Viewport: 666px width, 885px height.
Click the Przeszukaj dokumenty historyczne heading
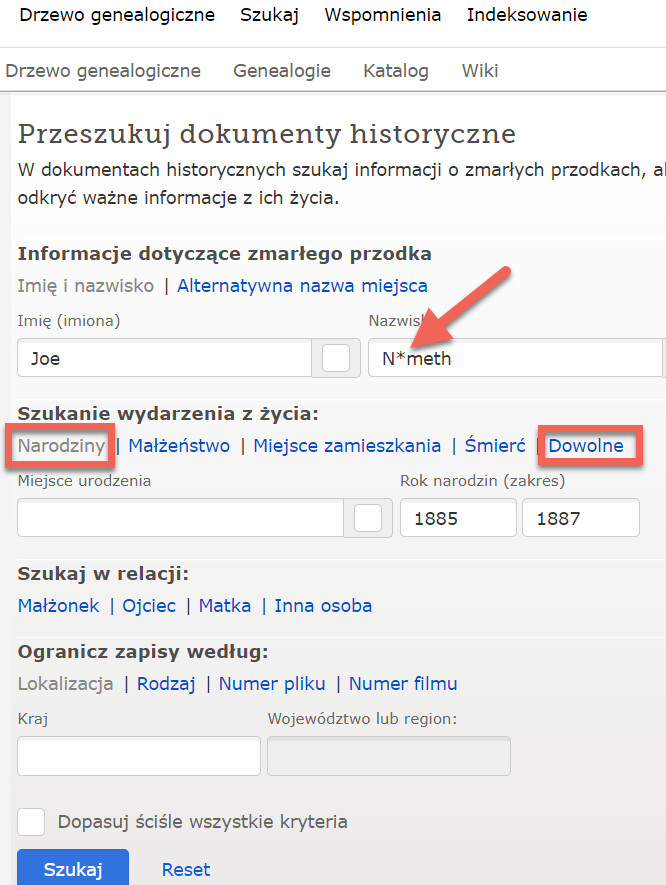click(267, 134)
